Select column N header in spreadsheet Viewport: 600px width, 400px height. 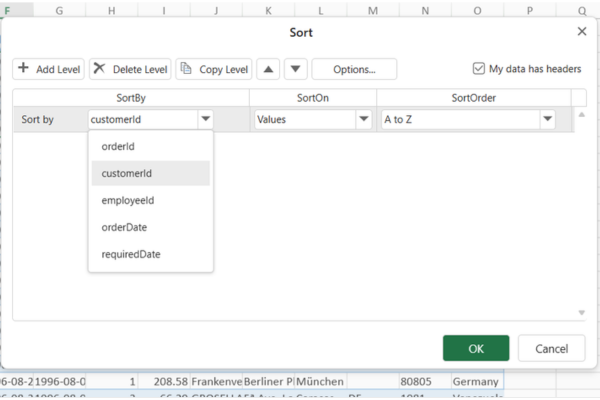tap(425, 10)
